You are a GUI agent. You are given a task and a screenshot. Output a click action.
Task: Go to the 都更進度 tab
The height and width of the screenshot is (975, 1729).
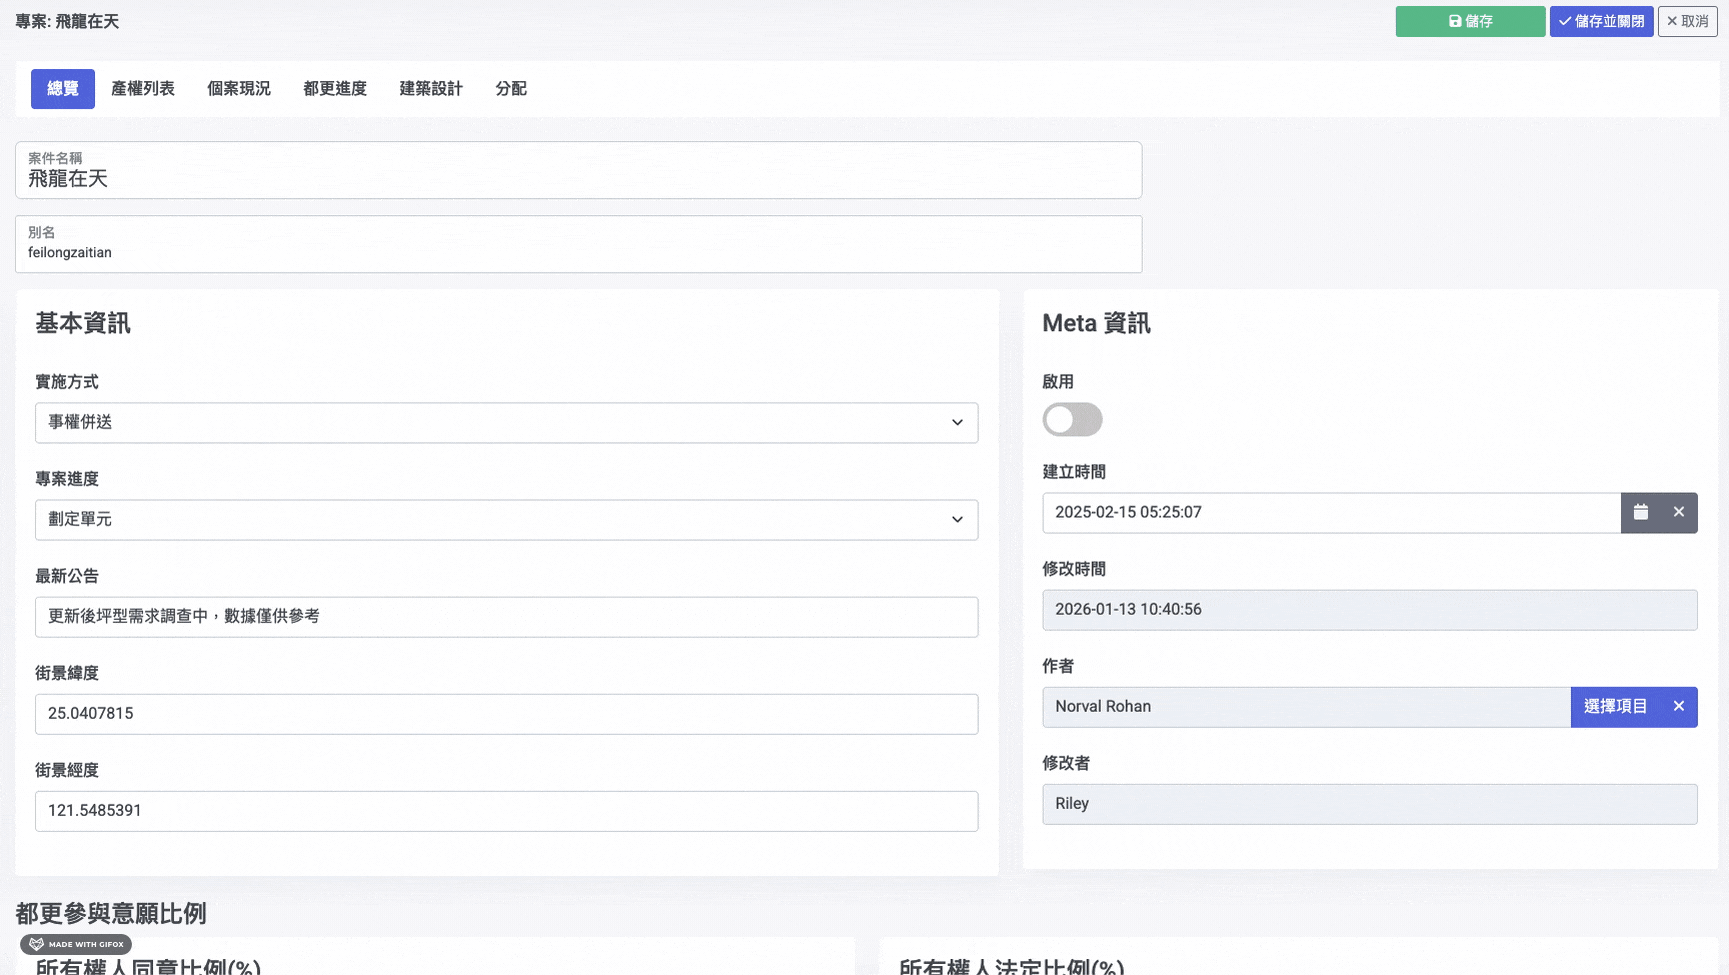[x=335, y=89]
